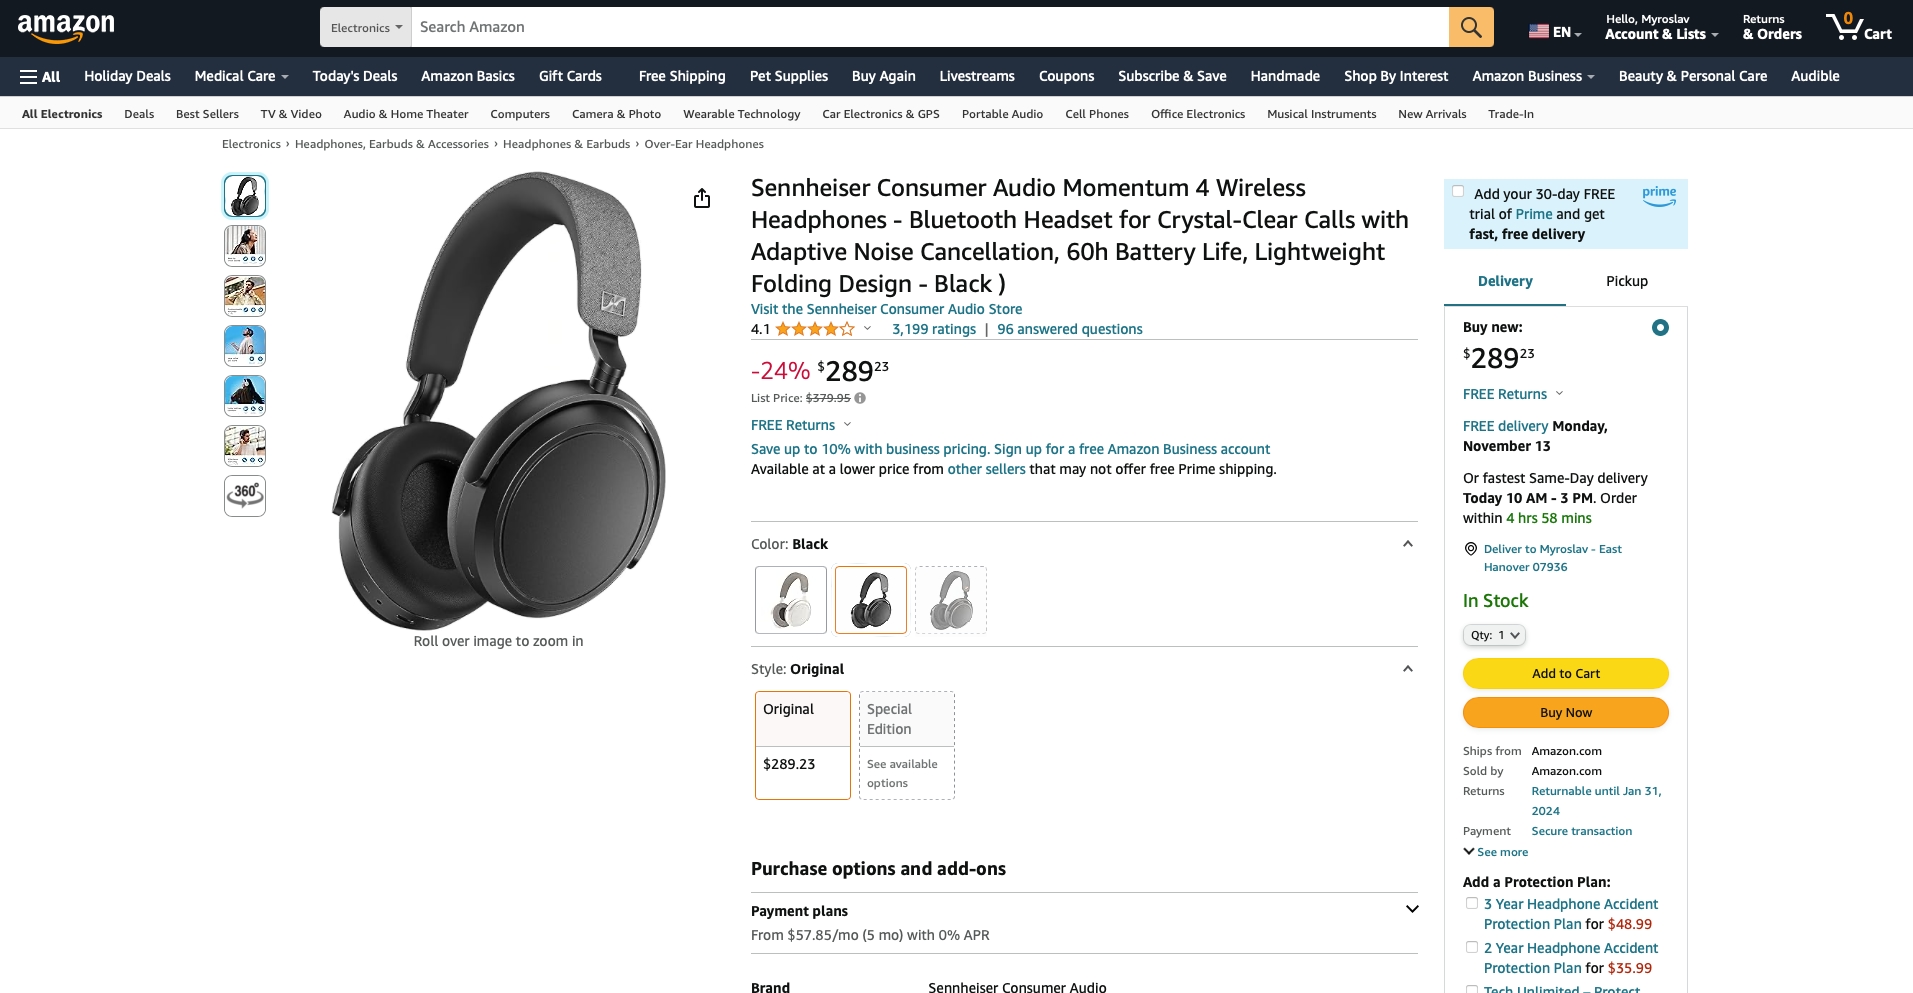Open the 360° view thumbnail
Screen dimensions: 1913x993
click(x=245, y=496)
